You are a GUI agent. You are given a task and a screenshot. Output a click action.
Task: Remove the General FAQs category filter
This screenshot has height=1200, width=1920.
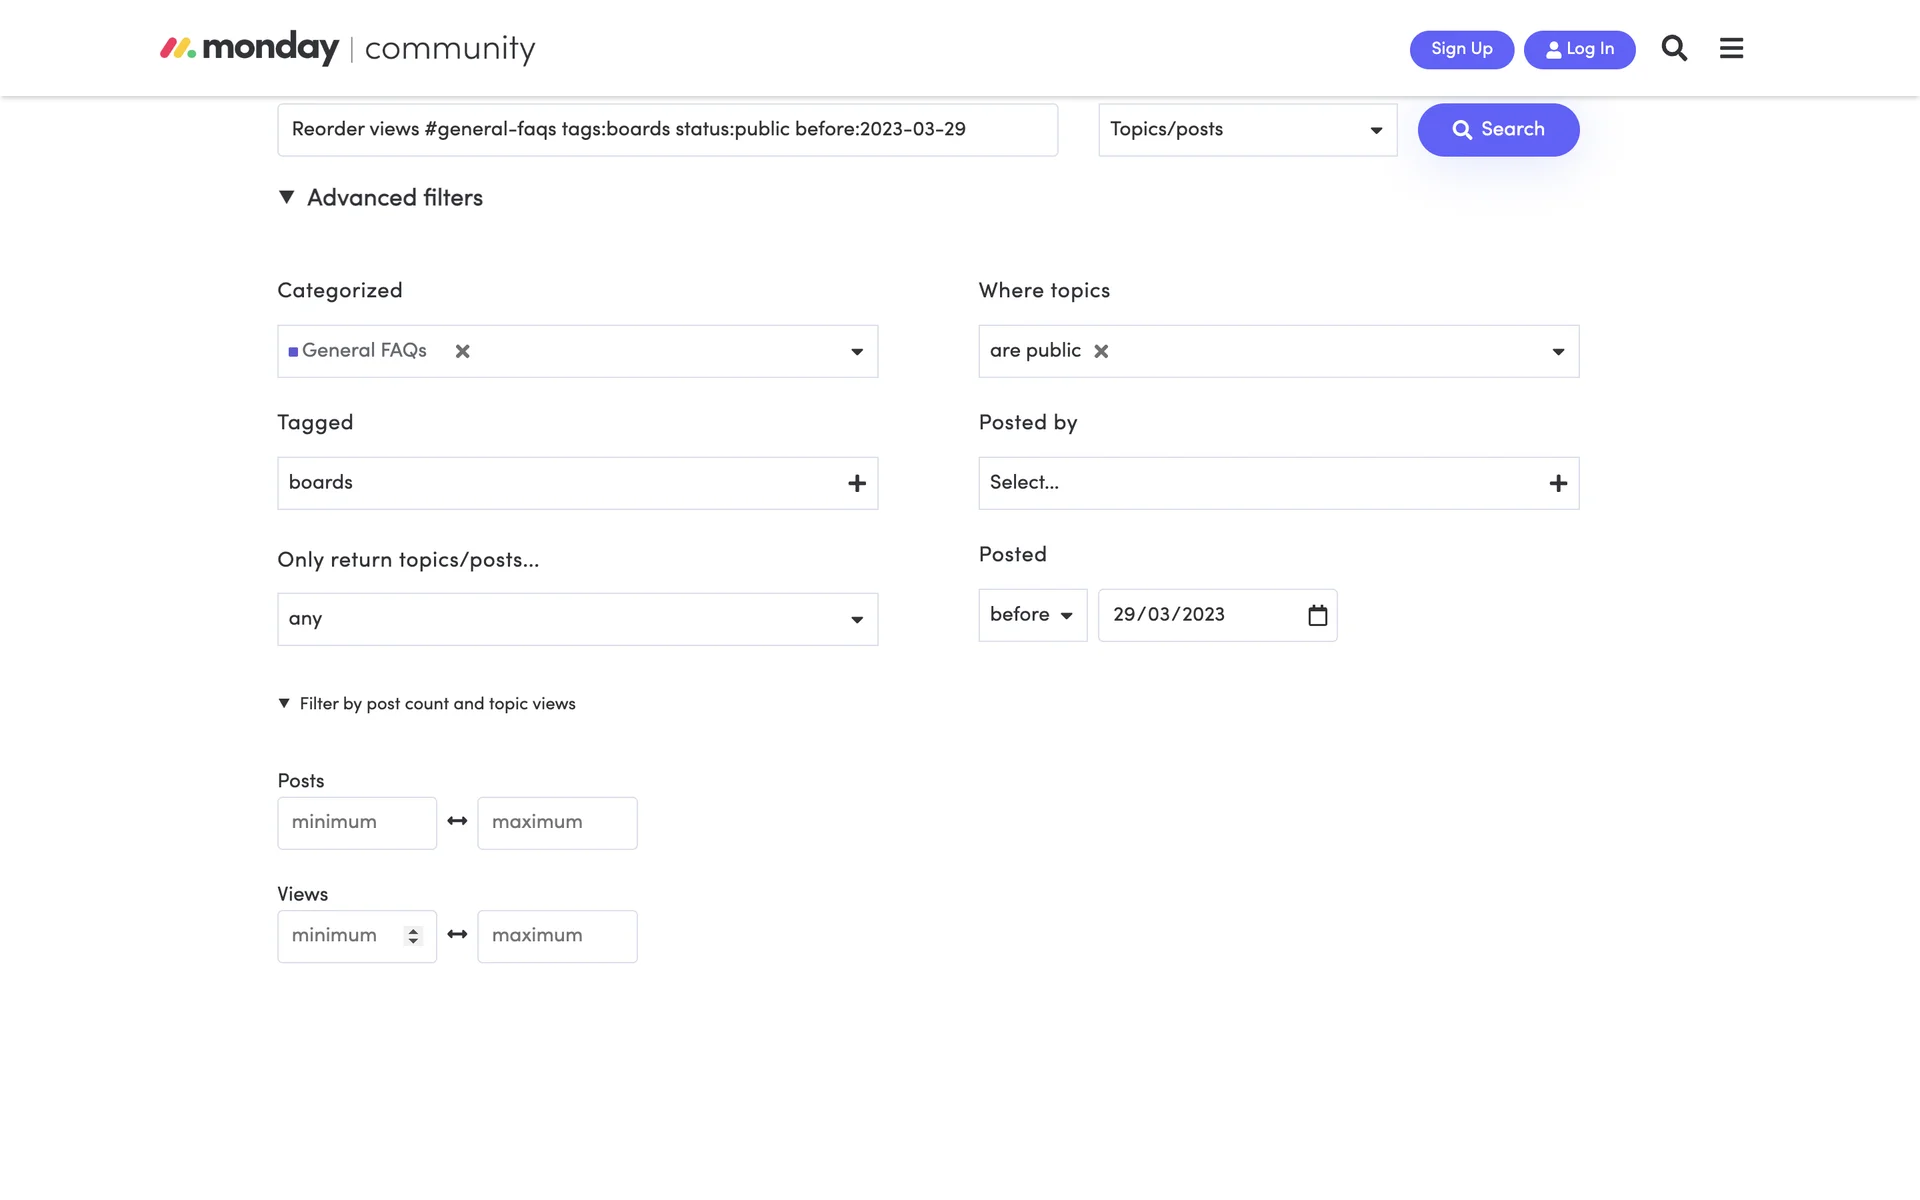click(x=462, y=351)
